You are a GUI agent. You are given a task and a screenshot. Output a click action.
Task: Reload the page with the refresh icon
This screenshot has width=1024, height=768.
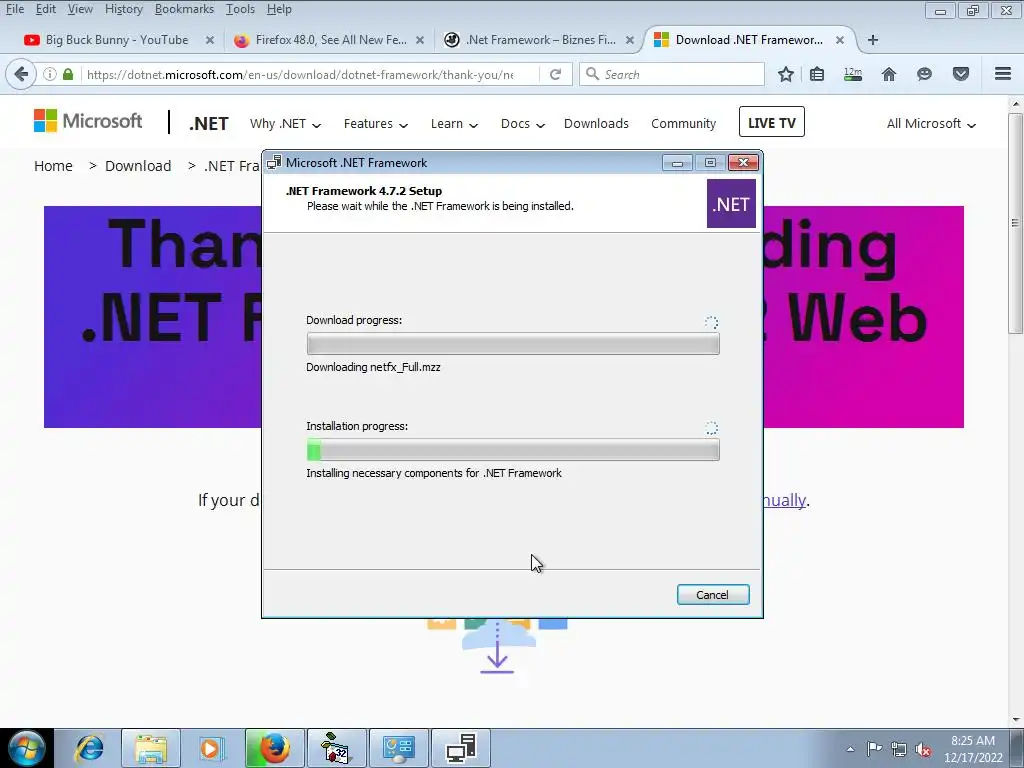(x=555, y=74)
